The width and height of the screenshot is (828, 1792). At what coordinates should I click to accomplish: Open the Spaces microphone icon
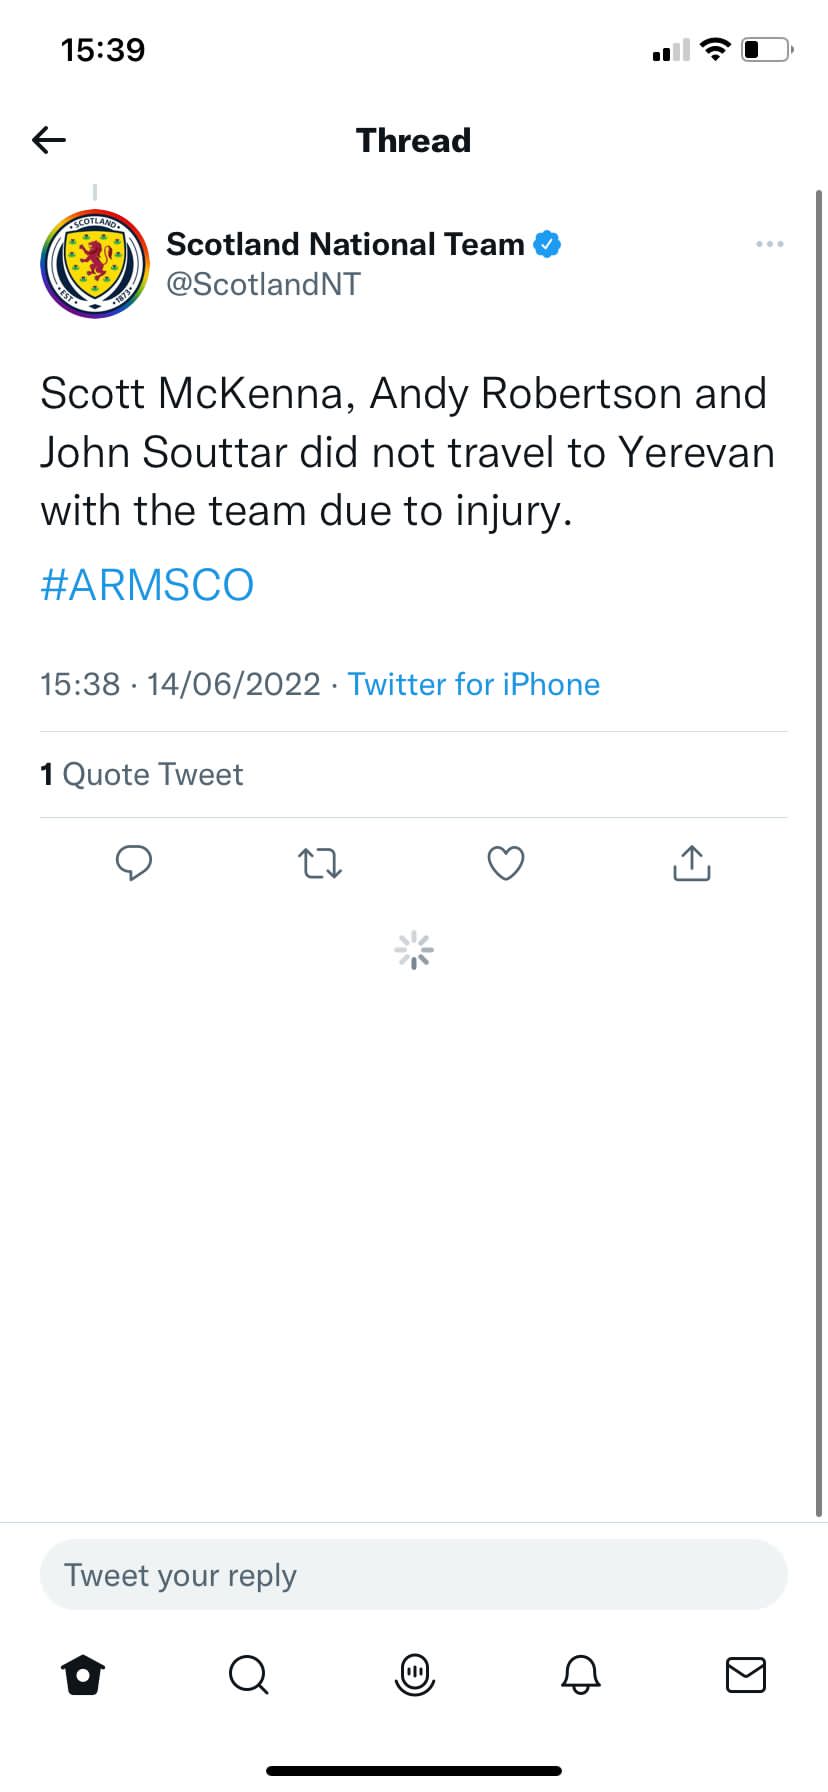point(414,1674)
